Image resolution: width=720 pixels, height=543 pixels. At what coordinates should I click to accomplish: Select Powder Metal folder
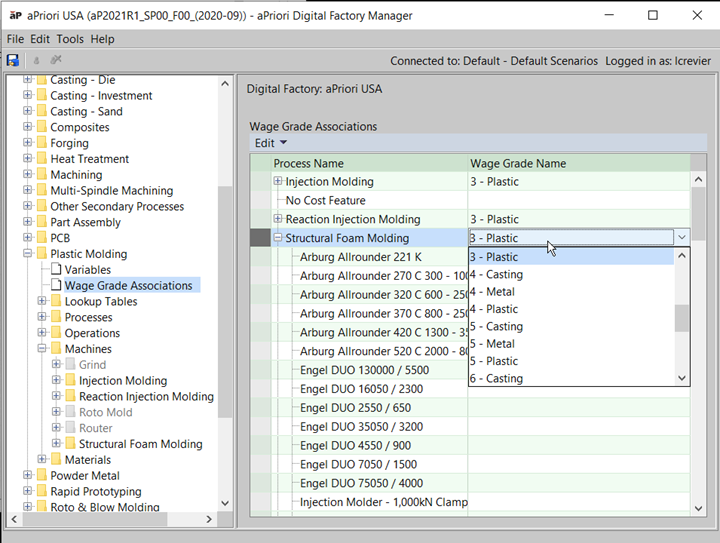[85, 476]
